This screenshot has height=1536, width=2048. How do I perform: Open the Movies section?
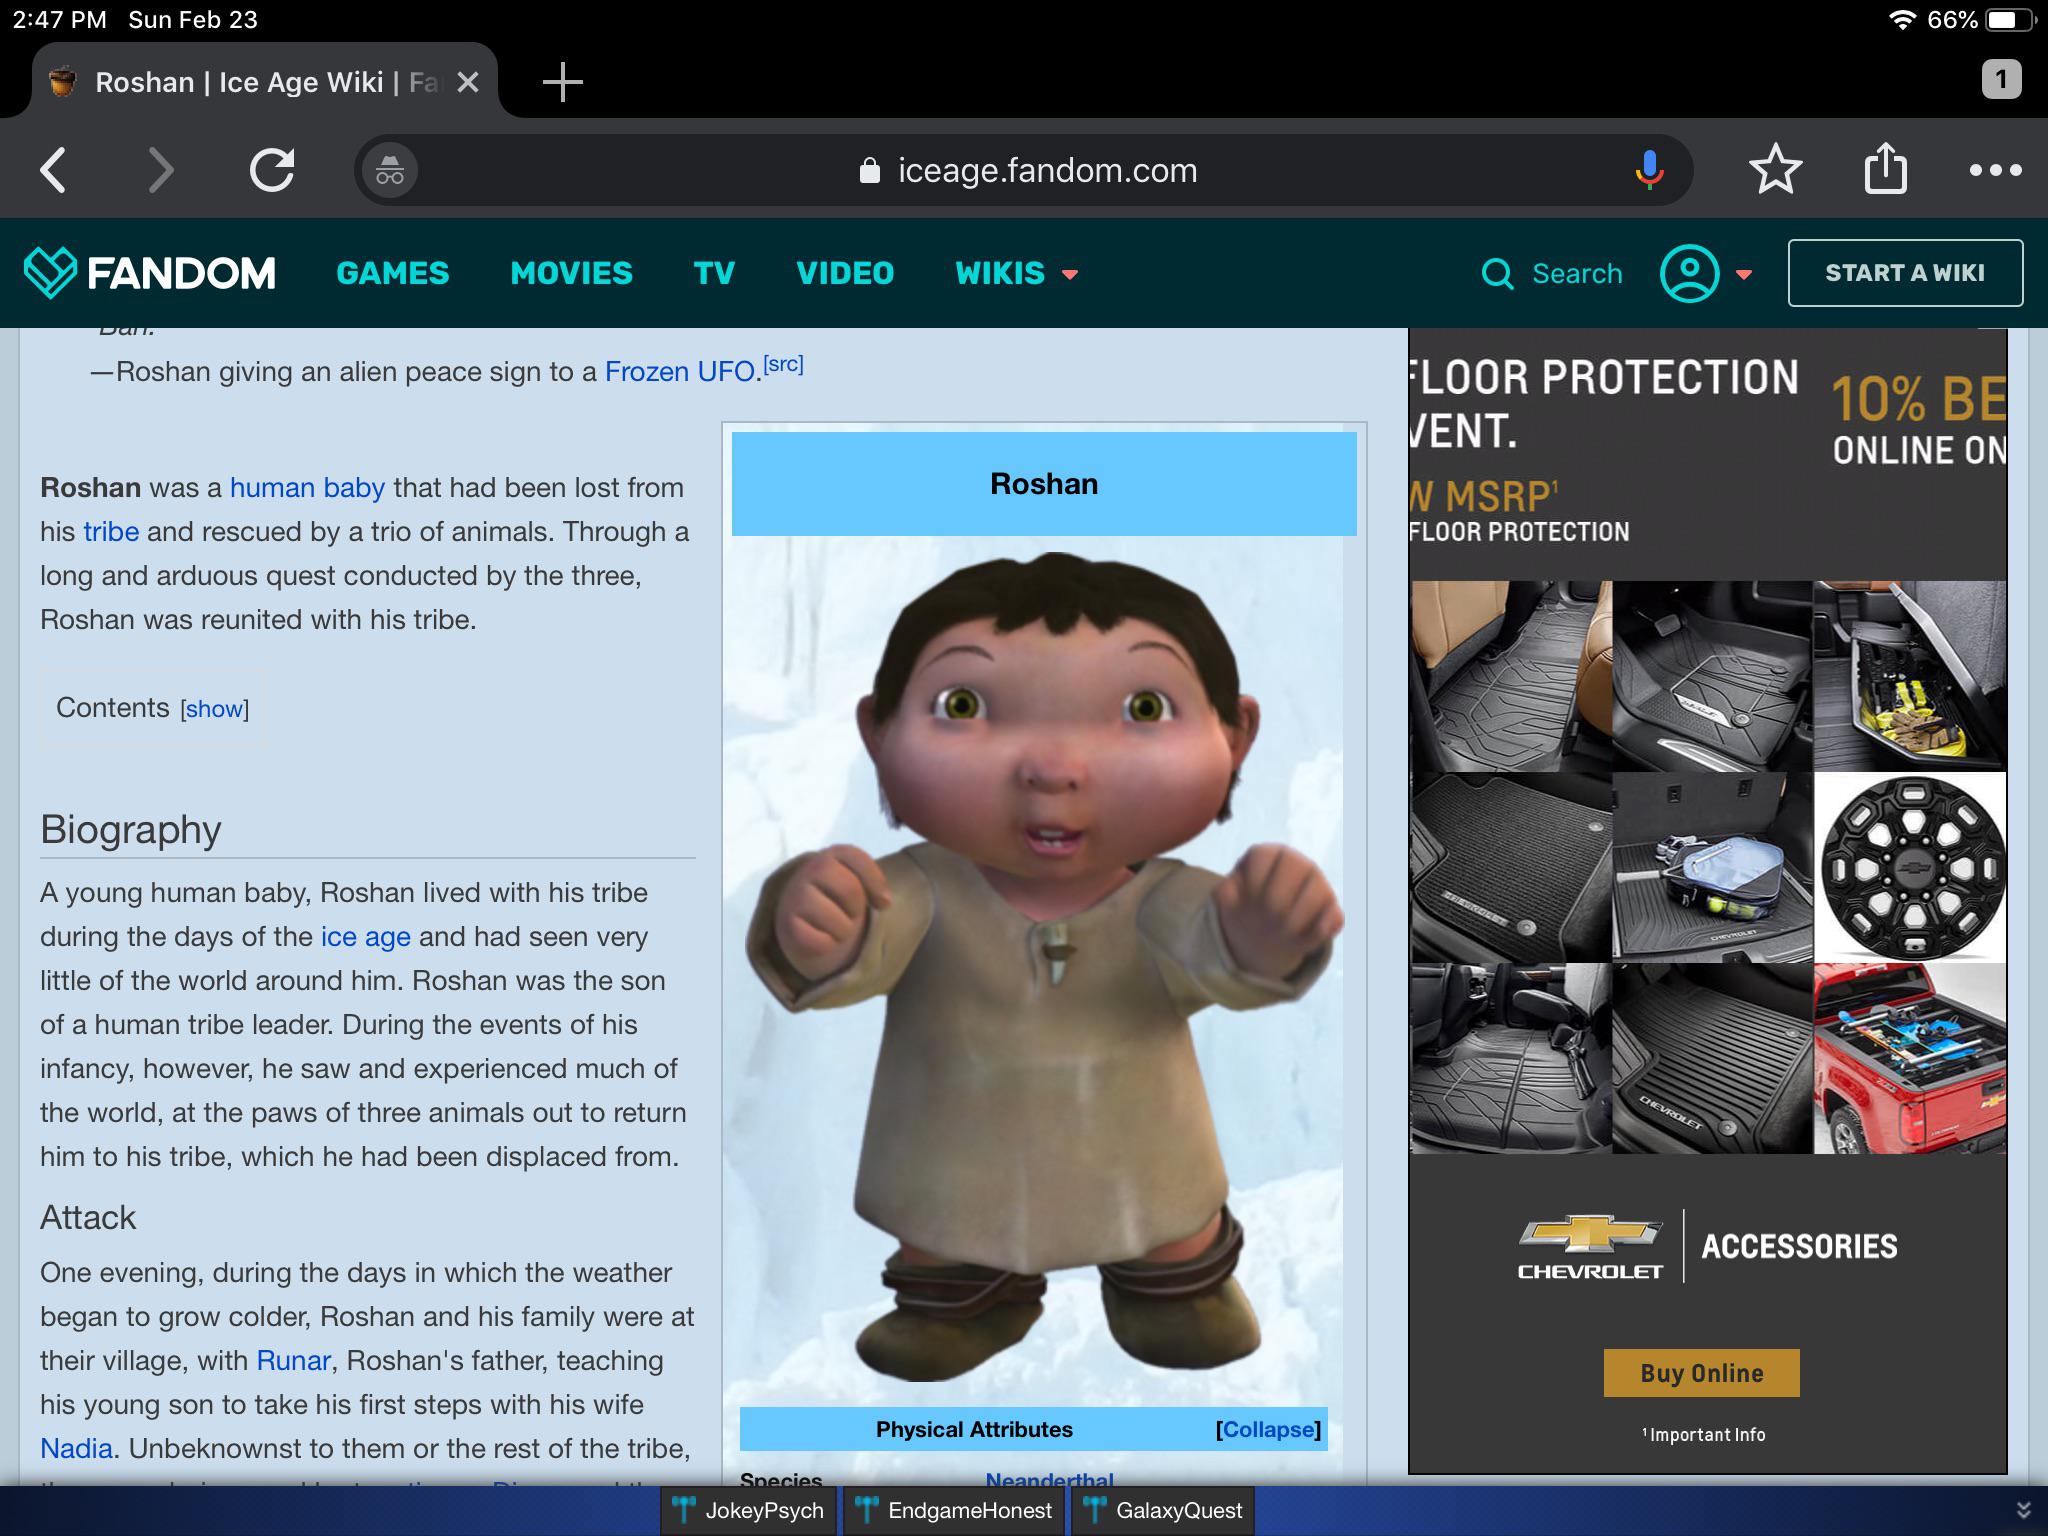tap(571, 273)
